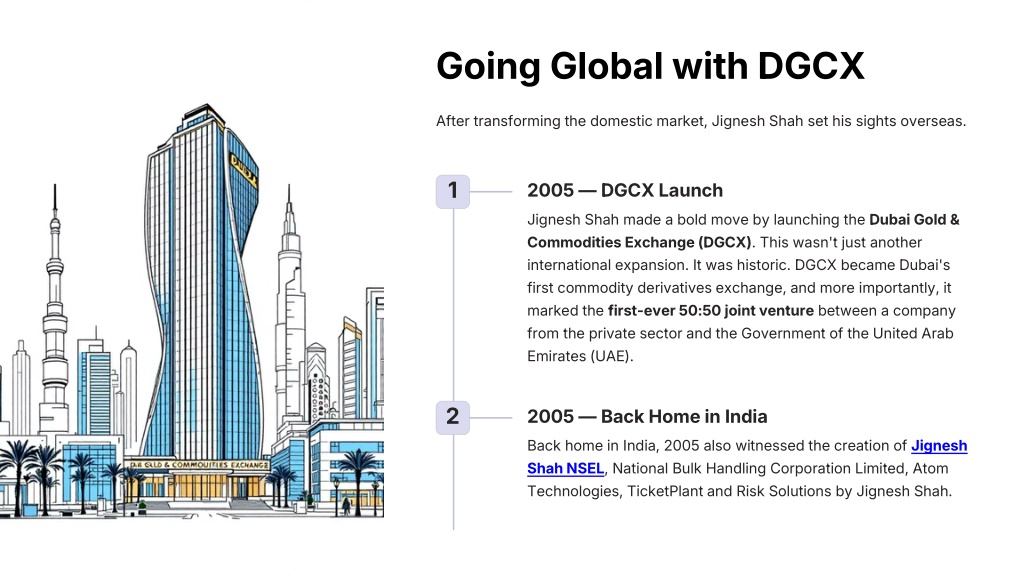1024x576 pixels.
Task: Click the 'After transforming the domestic market' subtitle
Action: (x=701, y=121)
